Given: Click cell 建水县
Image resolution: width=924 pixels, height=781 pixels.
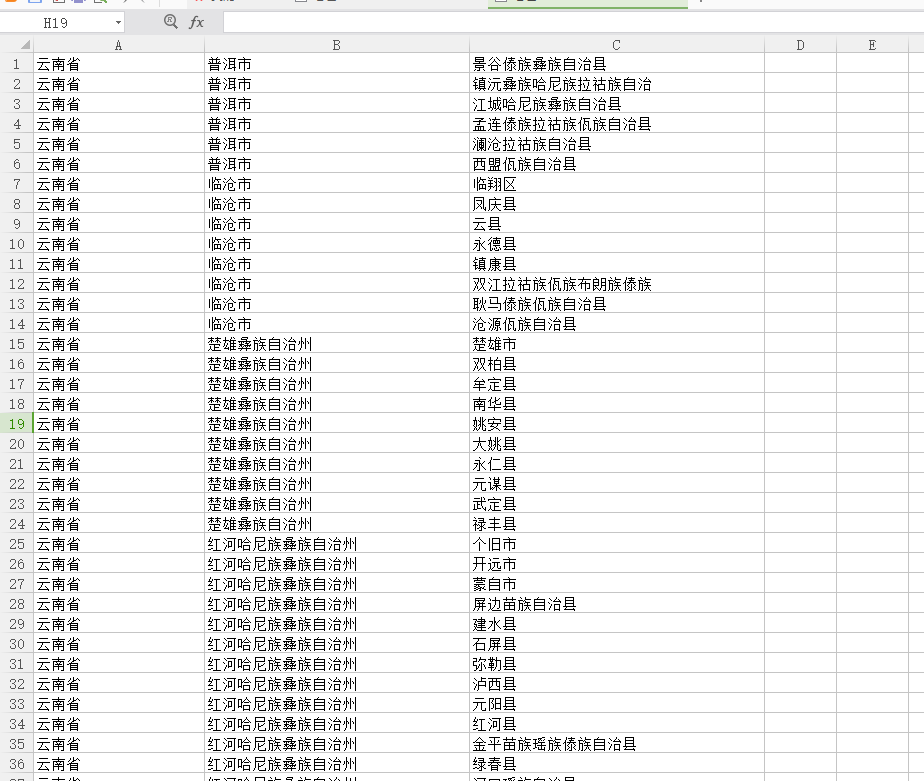Looking at the screenshot, I should tap(616, 624).
